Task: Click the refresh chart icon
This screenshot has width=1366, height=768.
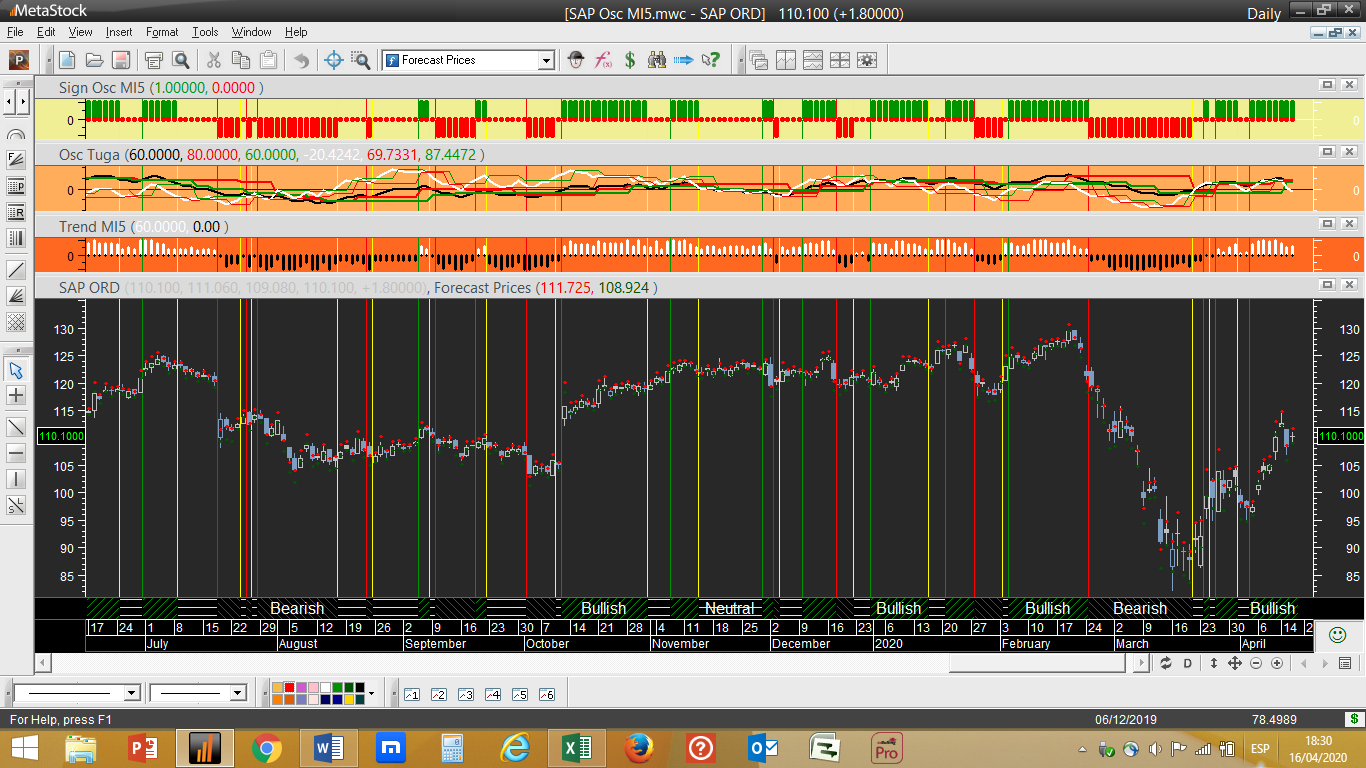Action: (x=1166, y=663)
